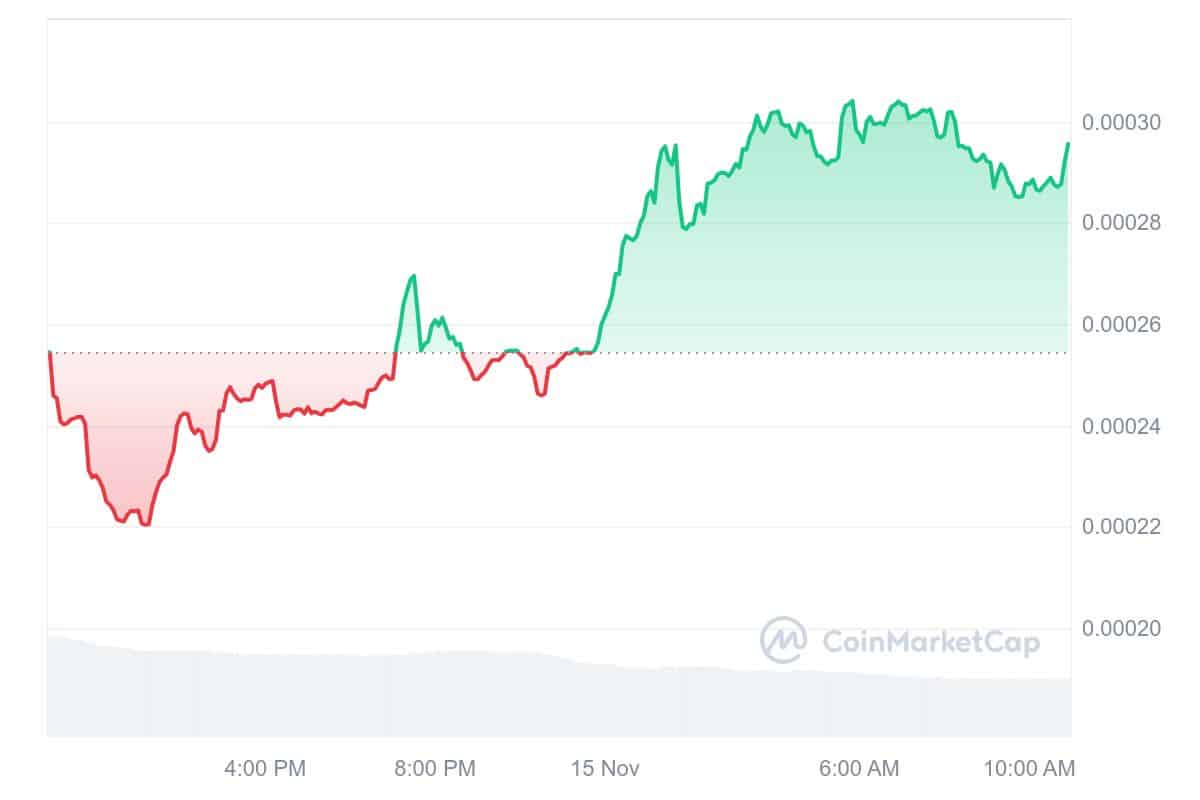The image size is (1200, 800).
Task: Click the green spike just before 8:00 PM
Action: [413, 276]
